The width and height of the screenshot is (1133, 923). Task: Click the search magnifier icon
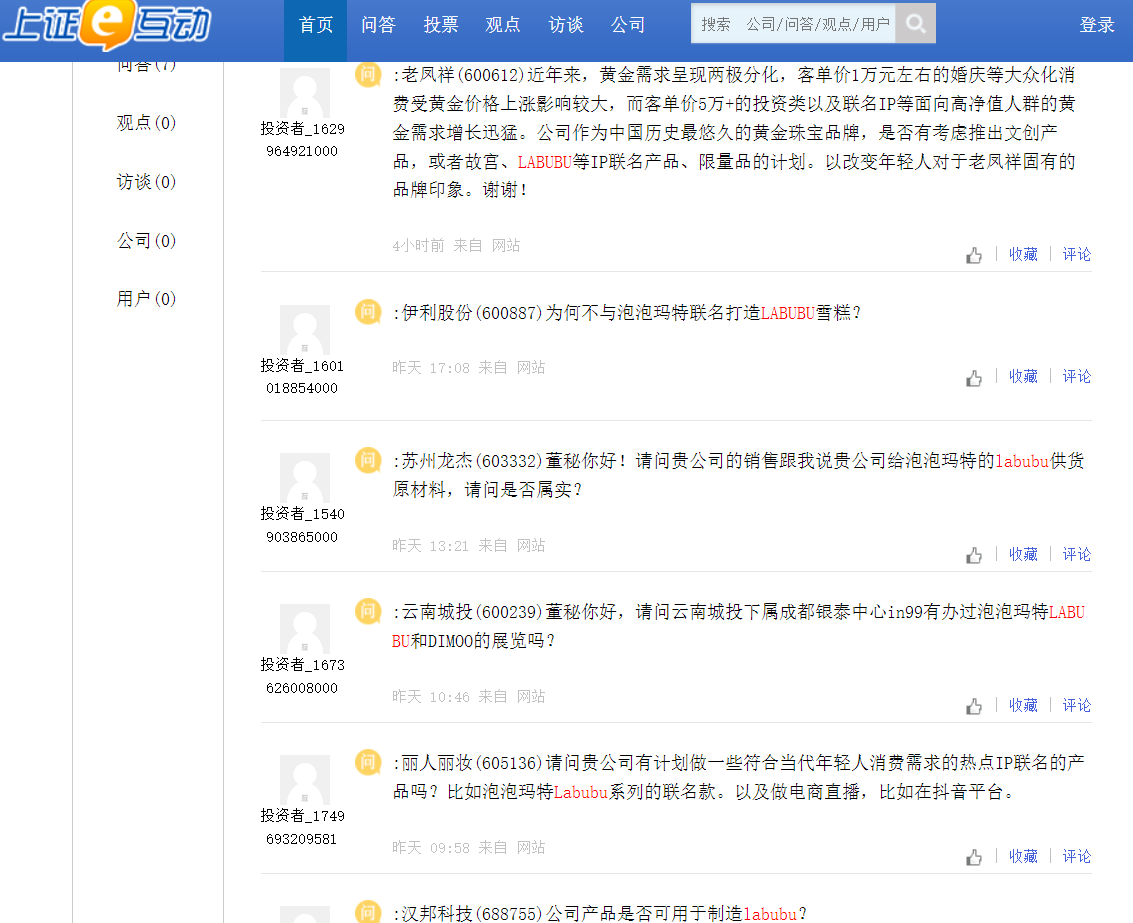(915, 24)
